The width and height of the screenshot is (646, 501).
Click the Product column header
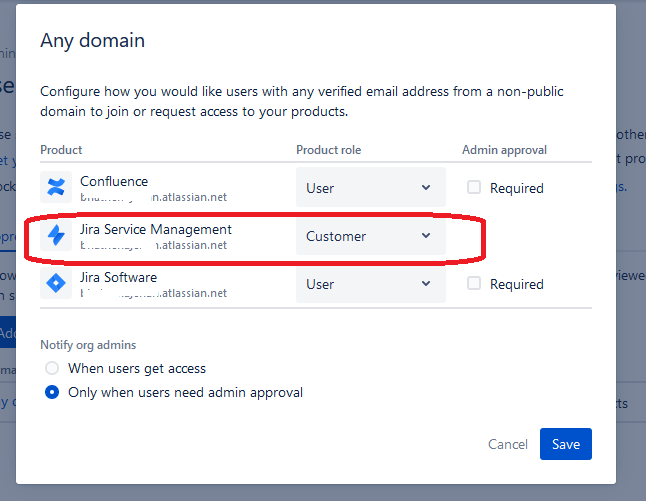pyautogui.click(x=61, y=150)
